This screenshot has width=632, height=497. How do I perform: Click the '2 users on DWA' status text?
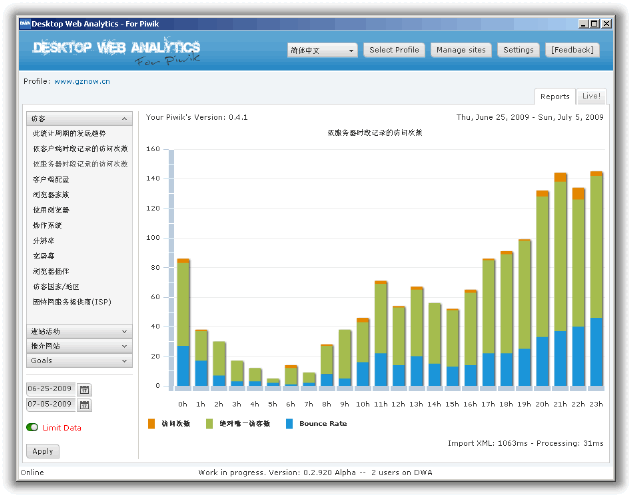pyautogui.click(x=401, y=472)
